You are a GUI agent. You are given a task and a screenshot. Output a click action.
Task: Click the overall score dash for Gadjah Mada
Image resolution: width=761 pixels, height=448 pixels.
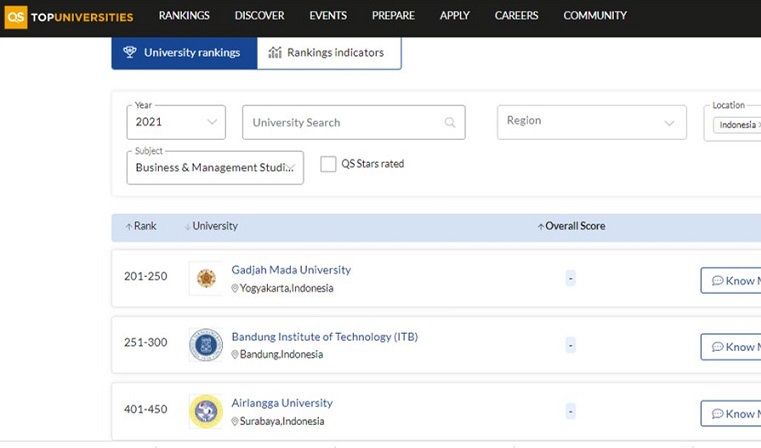pos(570,279)
